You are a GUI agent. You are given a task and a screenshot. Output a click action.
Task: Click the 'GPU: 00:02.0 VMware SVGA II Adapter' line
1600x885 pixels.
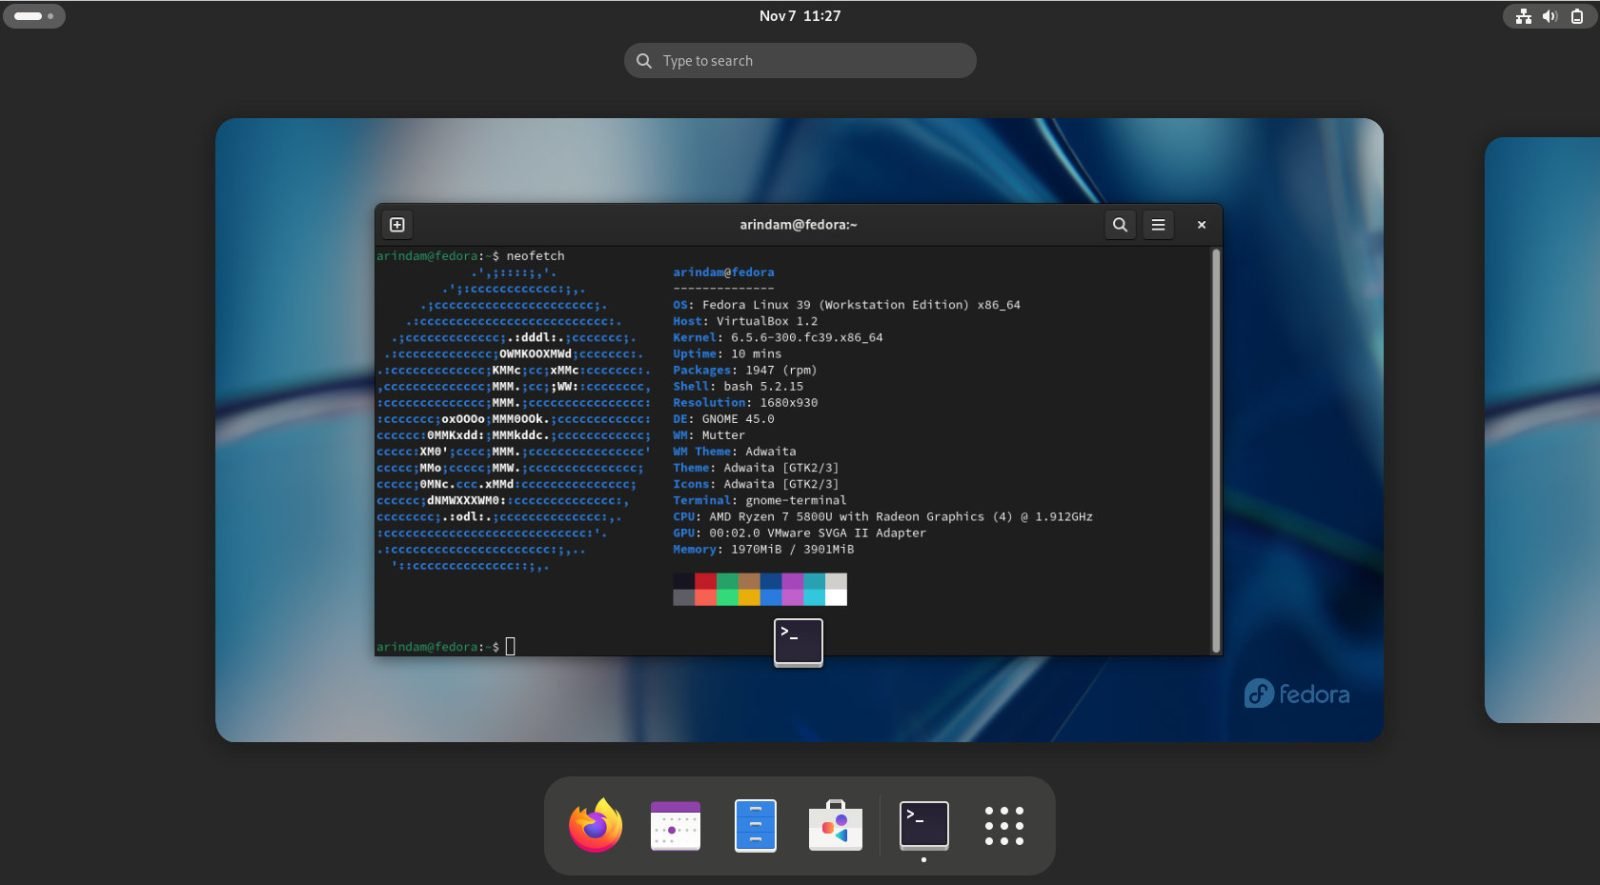799,533
